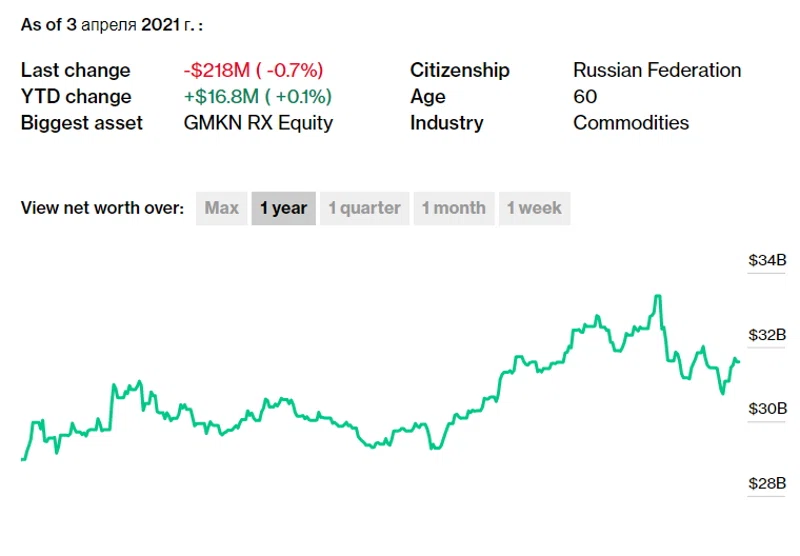Show net worth over 1 week
The height and width of the screenshot is (556, 800).
[534, 208]
